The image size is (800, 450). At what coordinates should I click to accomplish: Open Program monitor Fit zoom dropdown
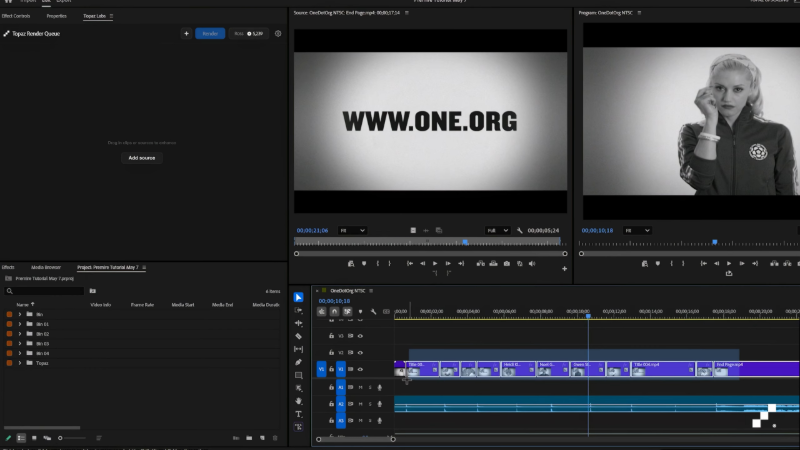[637, 231]
